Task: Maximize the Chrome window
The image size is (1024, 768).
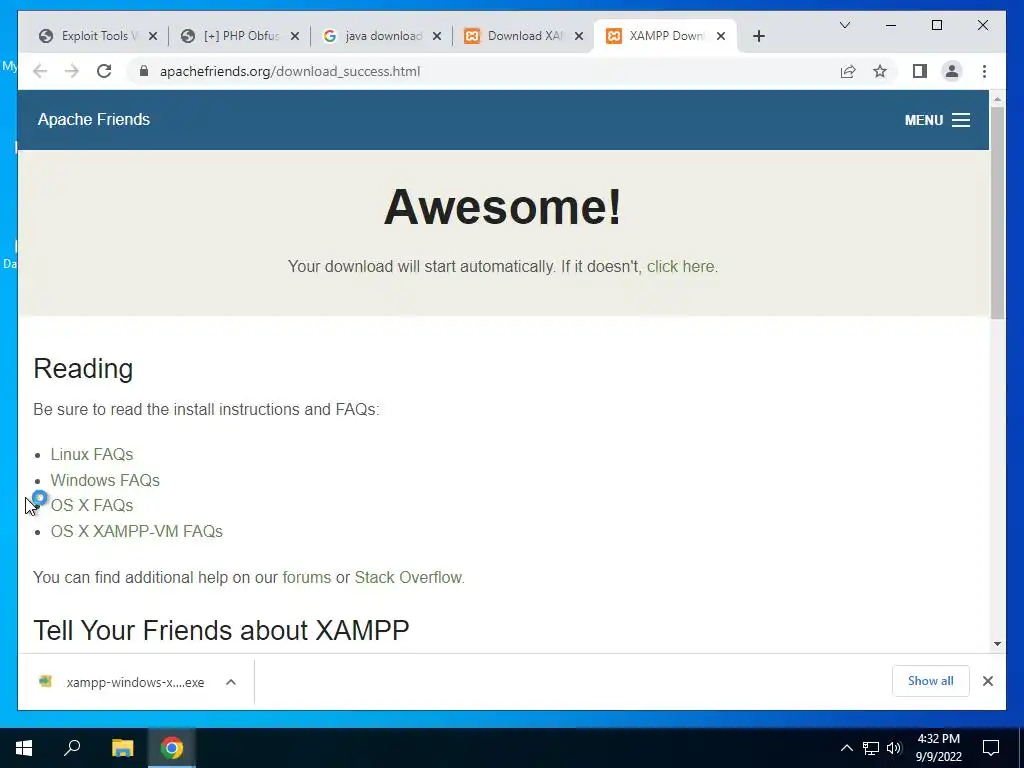Action: click(x=936, y=25)
